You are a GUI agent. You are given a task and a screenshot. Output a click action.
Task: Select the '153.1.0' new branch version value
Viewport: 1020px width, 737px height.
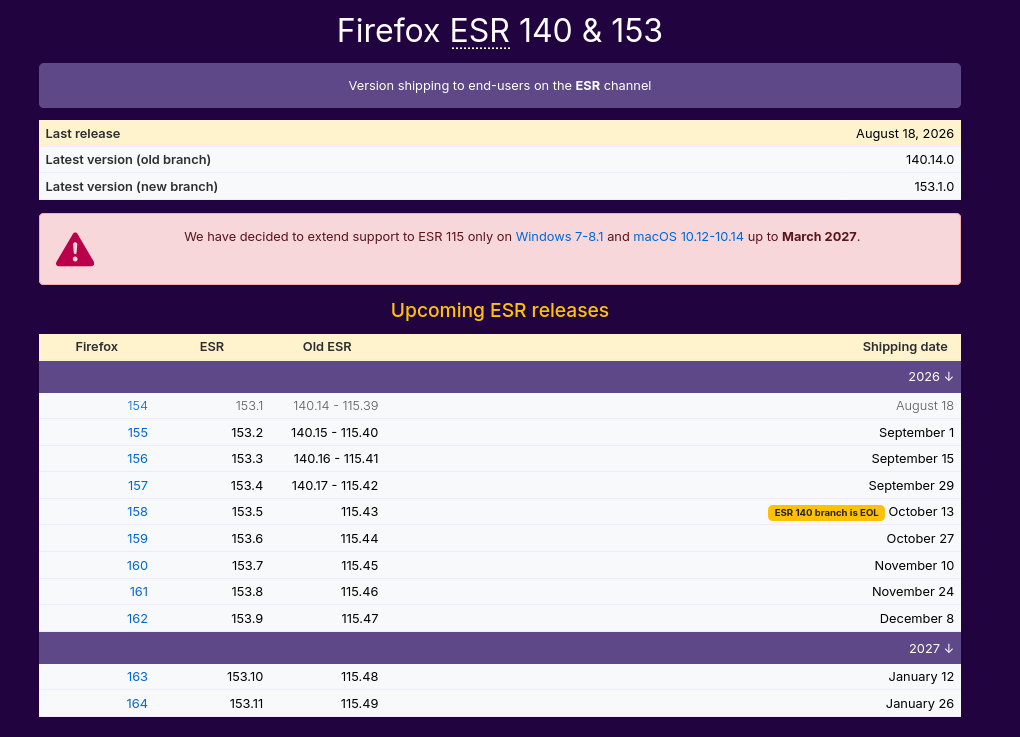click(x=934, y=187)
